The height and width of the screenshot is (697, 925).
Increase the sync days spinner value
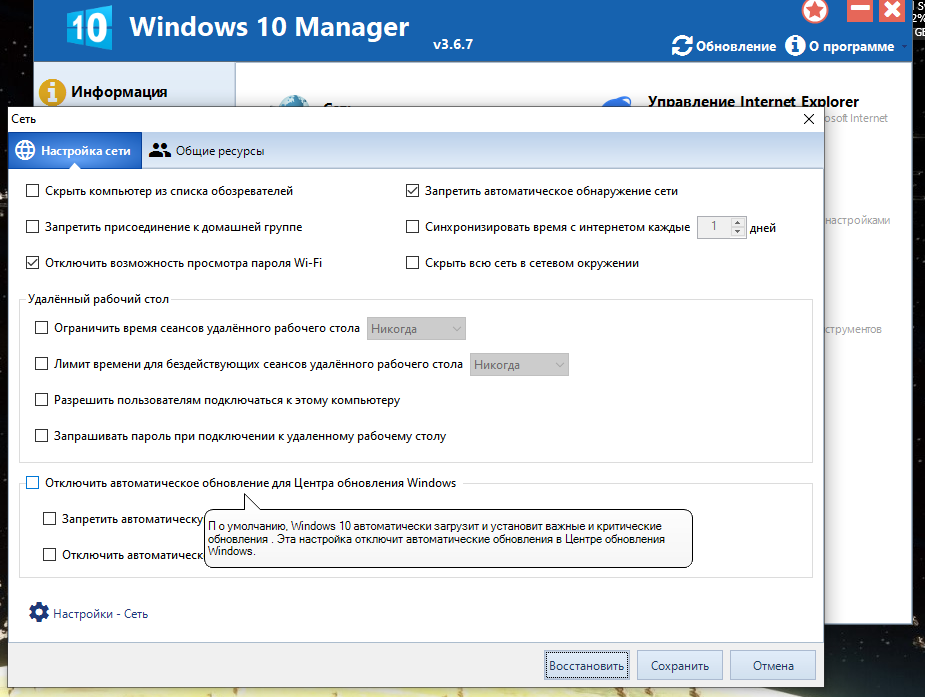tap(738, 222)
